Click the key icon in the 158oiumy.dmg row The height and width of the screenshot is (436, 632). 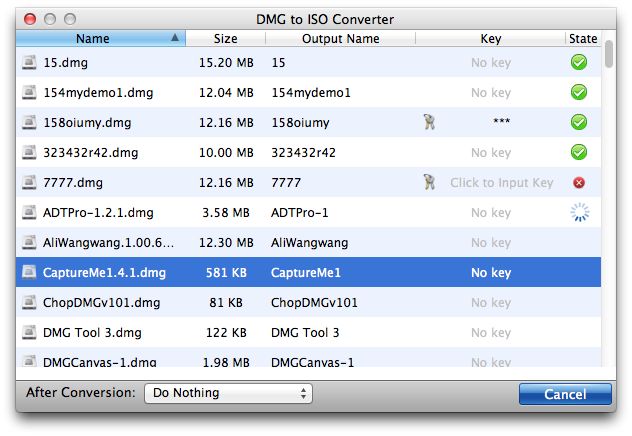(429, 122)
